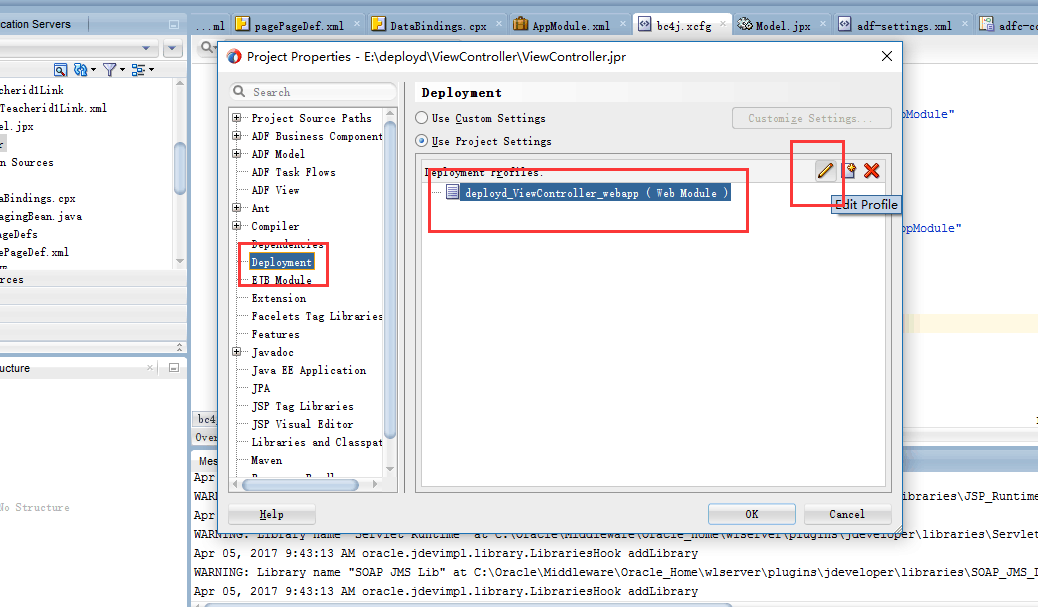The height and width of the screenshot is (607, 1038).
Task: Click the Search field in Project Properties
Action: coord(313,91)
